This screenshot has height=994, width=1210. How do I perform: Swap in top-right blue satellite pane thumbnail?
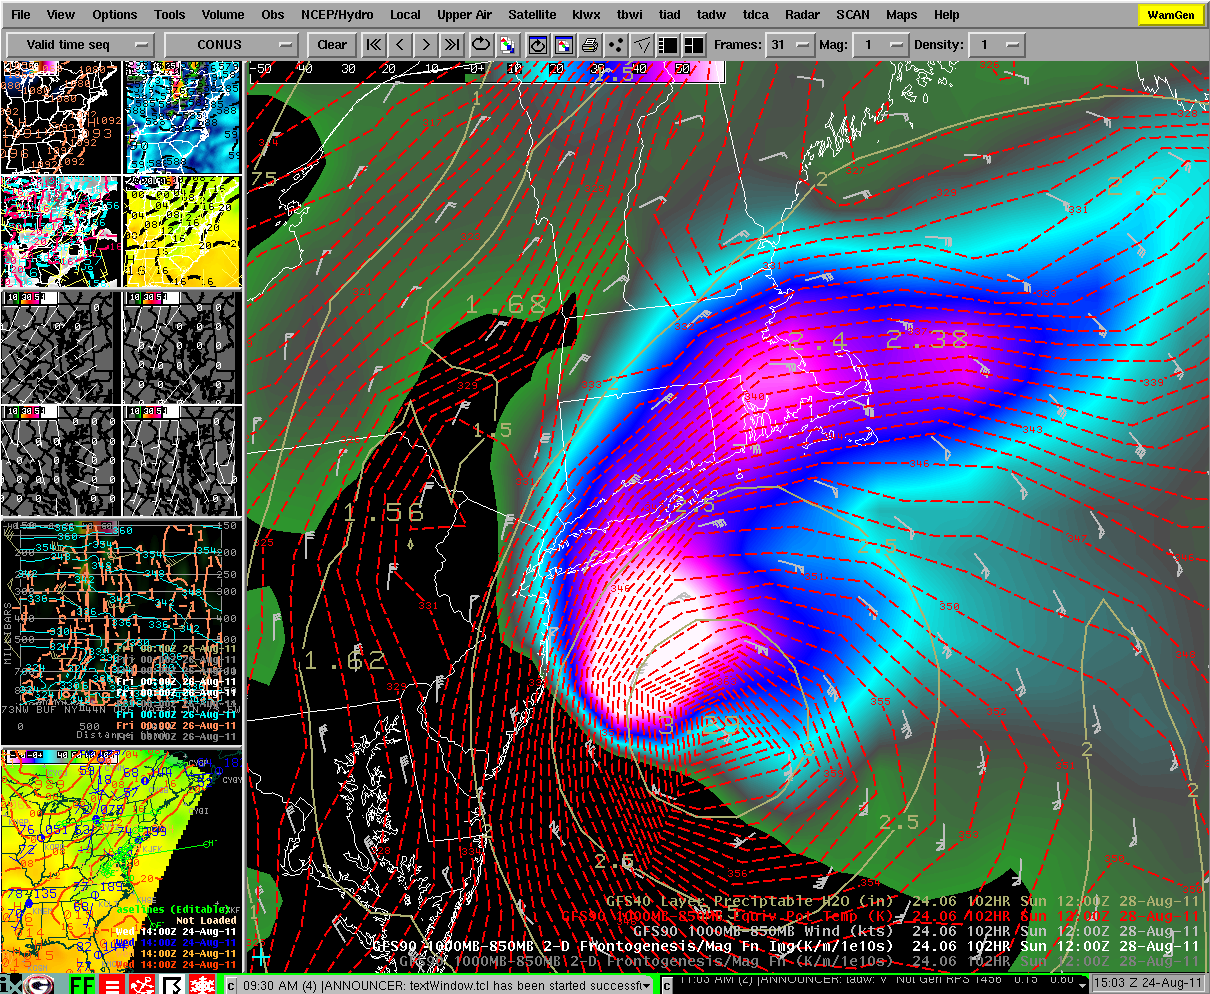(x=181, y=116)
